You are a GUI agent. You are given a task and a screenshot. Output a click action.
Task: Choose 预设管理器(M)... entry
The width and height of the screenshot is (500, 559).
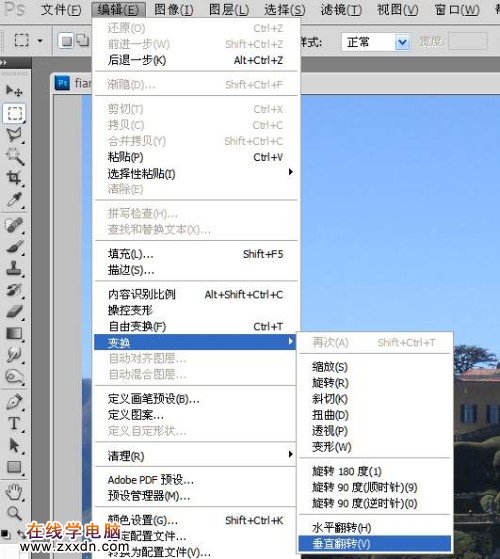point(195,496)
